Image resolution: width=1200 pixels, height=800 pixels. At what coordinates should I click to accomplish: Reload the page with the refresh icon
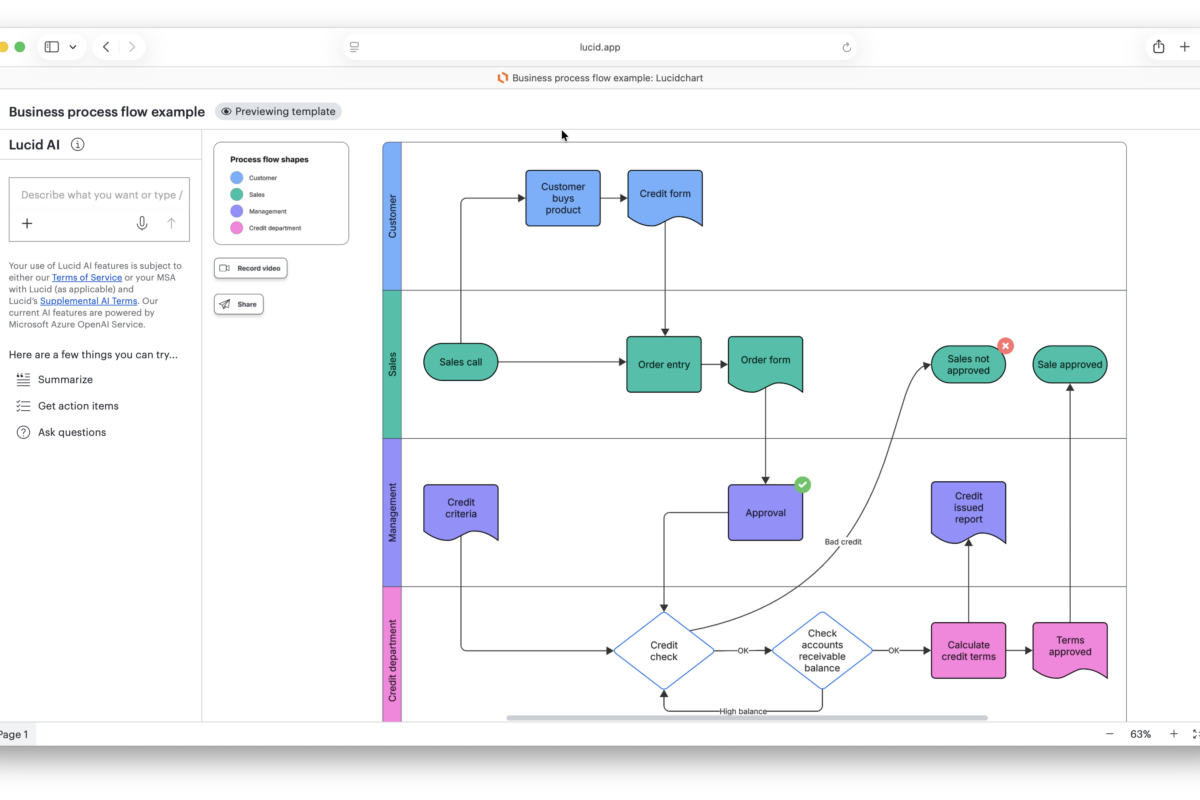click(847, 47)
